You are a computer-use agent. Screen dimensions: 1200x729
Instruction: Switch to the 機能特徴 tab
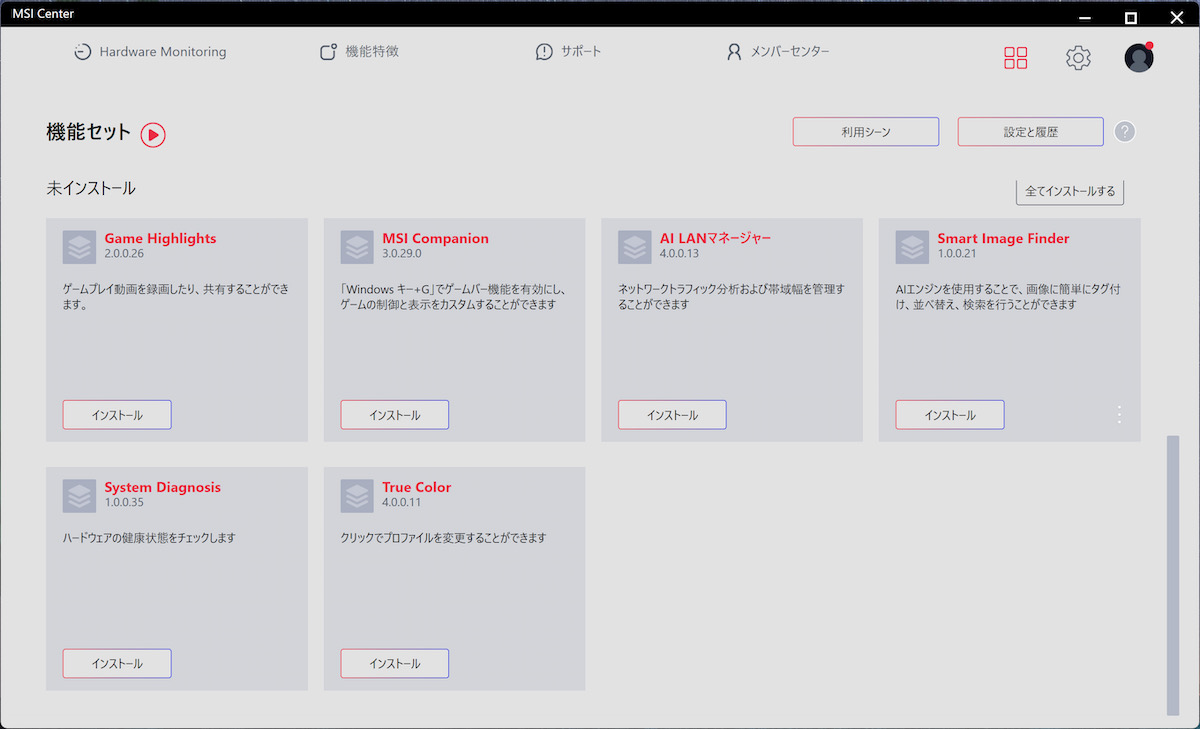point(359,52)
